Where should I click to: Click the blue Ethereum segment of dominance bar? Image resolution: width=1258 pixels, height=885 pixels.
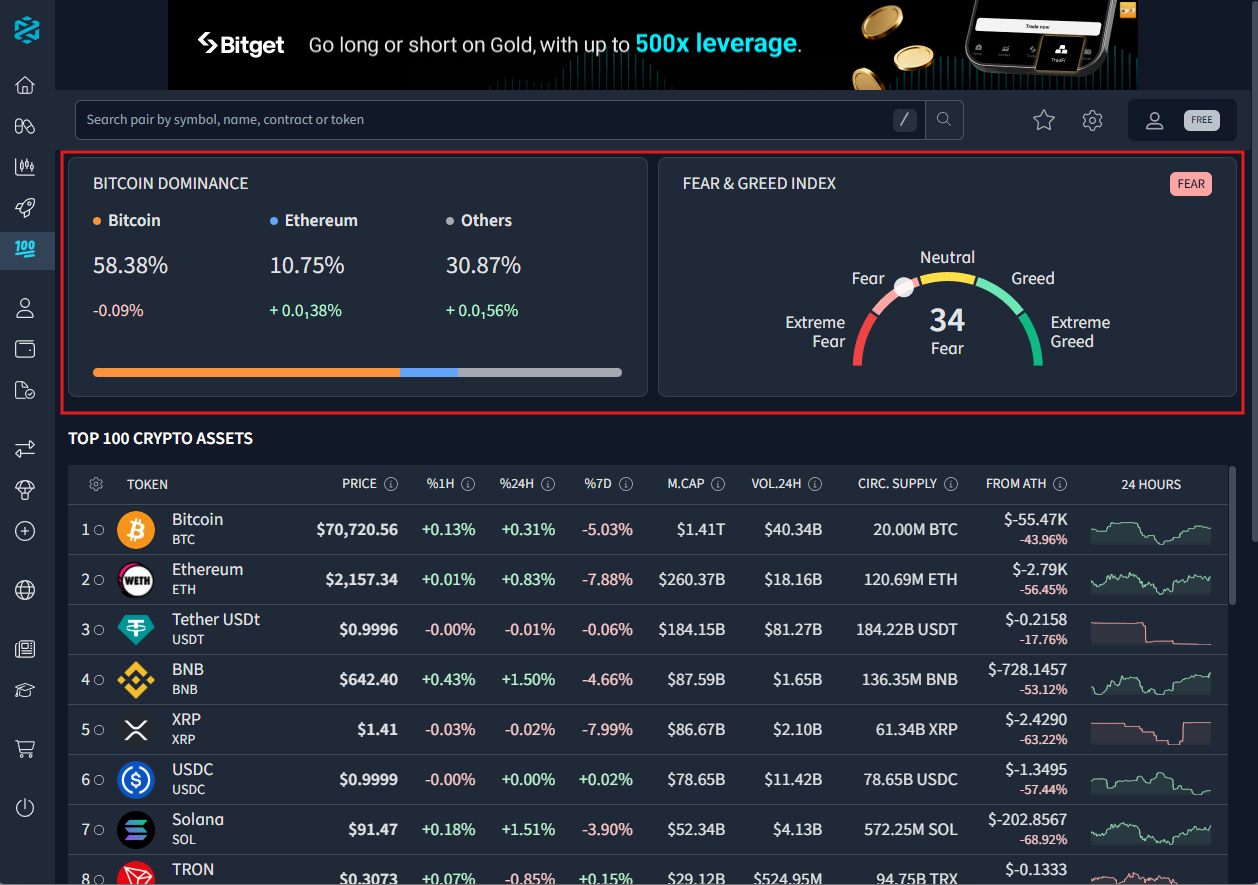click(x=429, y=372)
